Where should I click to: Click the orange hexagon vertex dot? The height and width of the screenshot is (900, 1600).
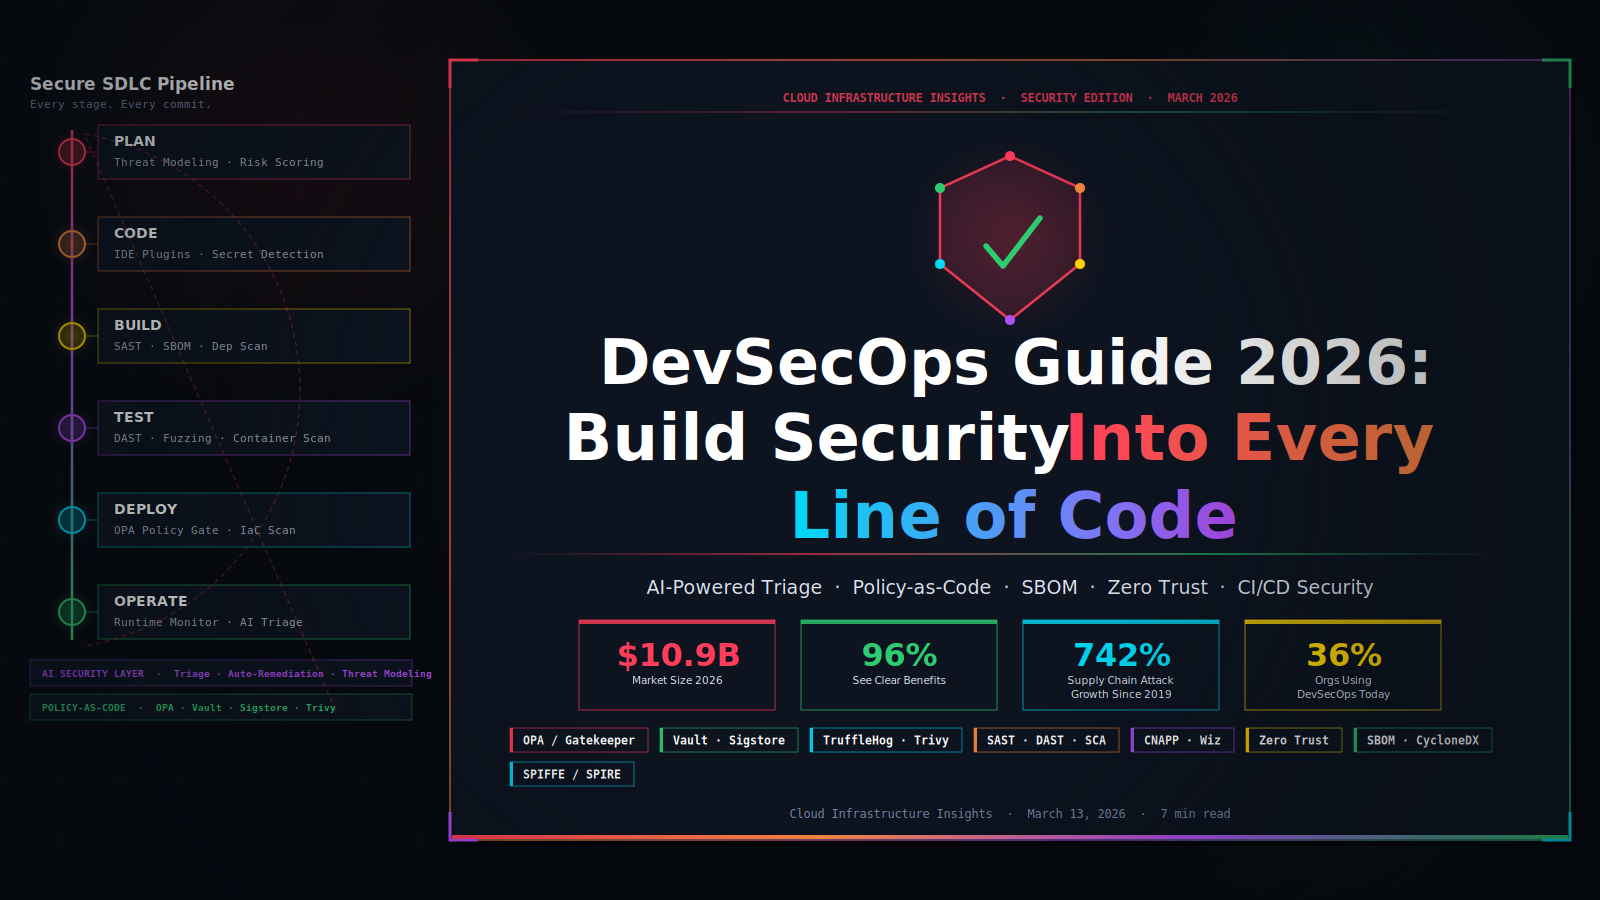pos(1080,186)
